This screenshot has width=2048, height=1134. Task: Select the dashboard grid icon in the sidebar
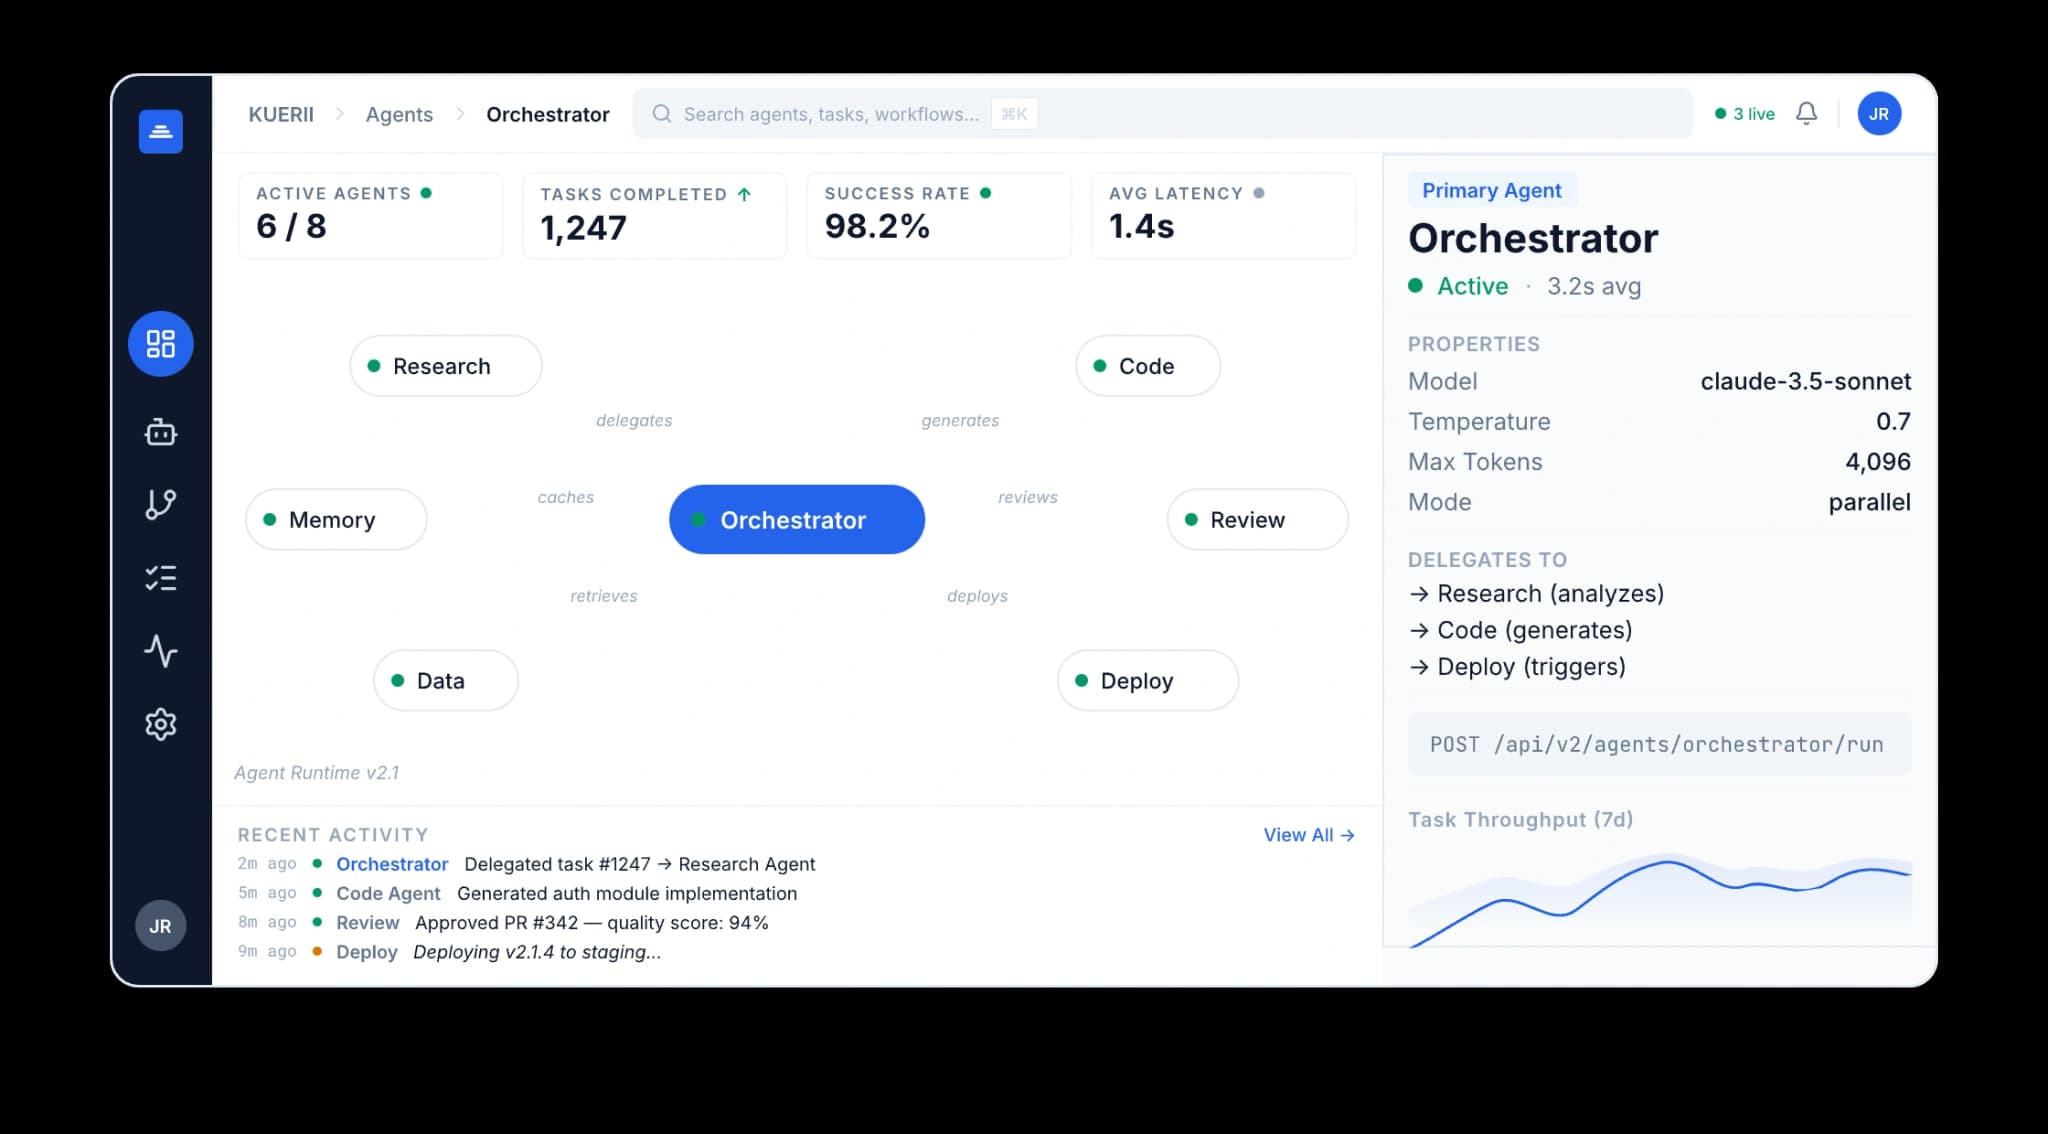(x=160, y=343)
